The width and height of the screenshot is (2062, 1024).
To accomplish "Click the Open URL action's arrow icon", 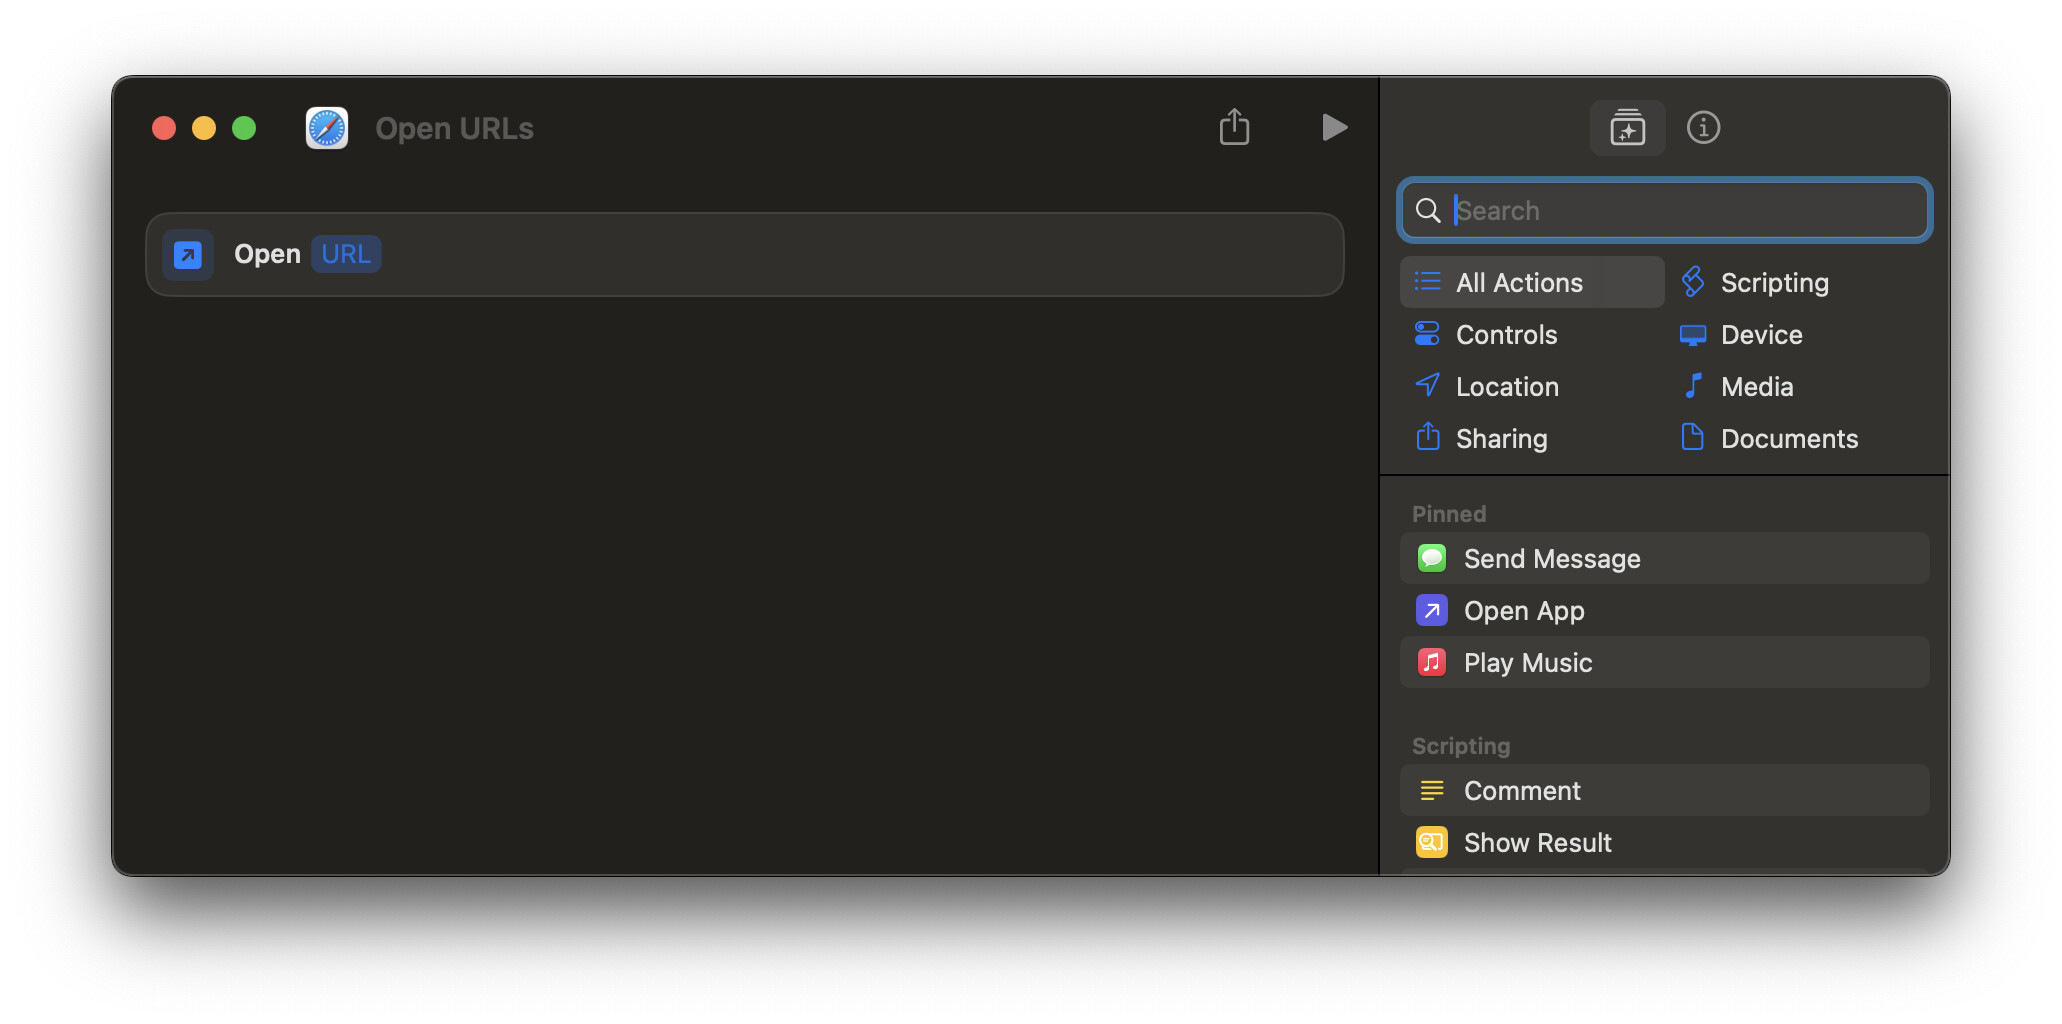I will click(188, 255).
